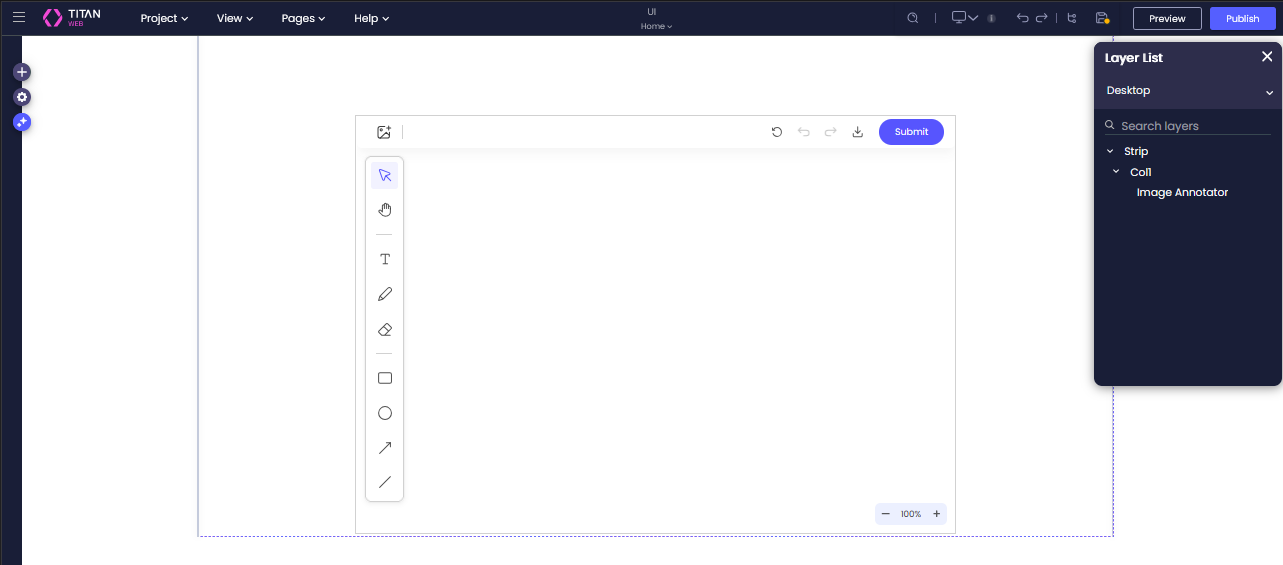Collapse the Col1 layer
Image resolution: width=1283 pixels, height=565 pixels.
1117,172
